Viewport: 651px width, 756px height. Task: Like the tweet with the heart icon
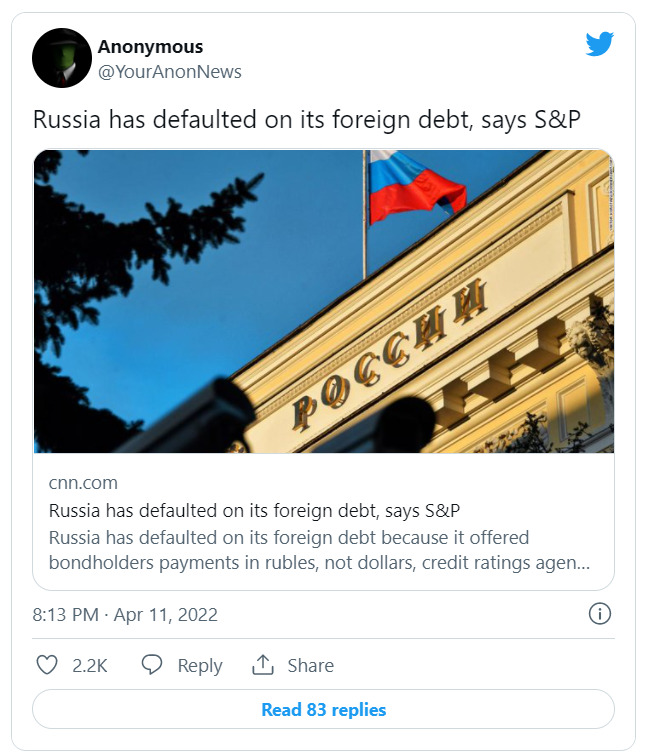[x=46, y=665]
